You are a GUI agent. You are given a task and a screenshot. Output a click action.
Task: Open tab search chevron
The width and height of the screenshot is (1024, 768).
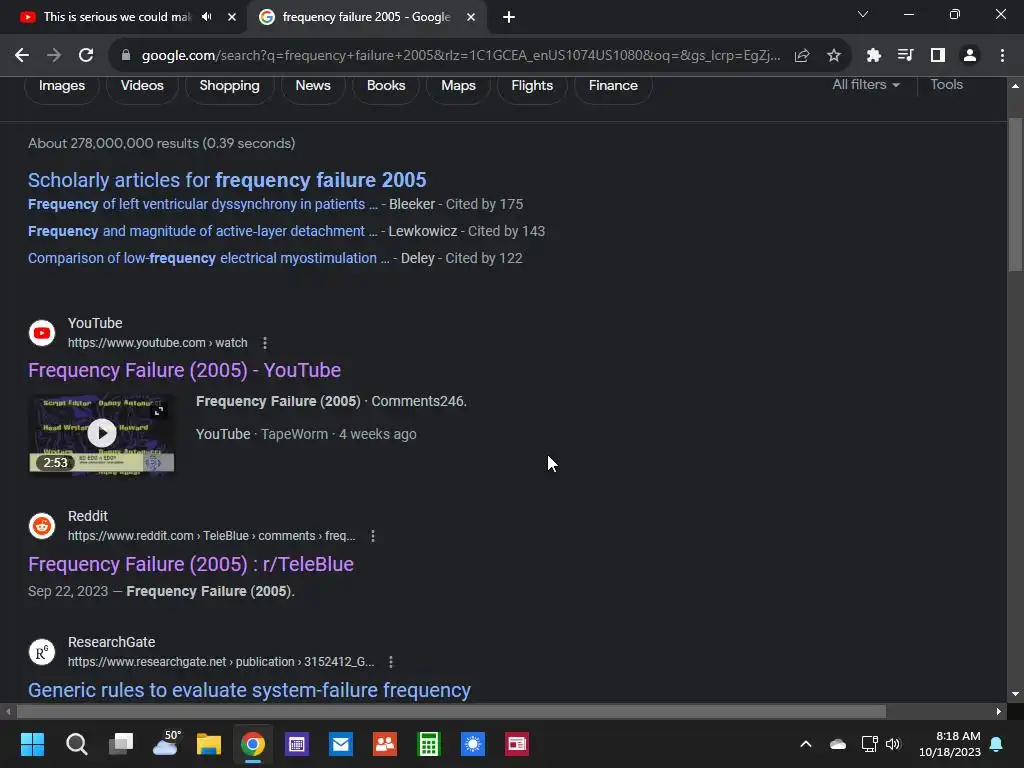(x=863, y=14)
